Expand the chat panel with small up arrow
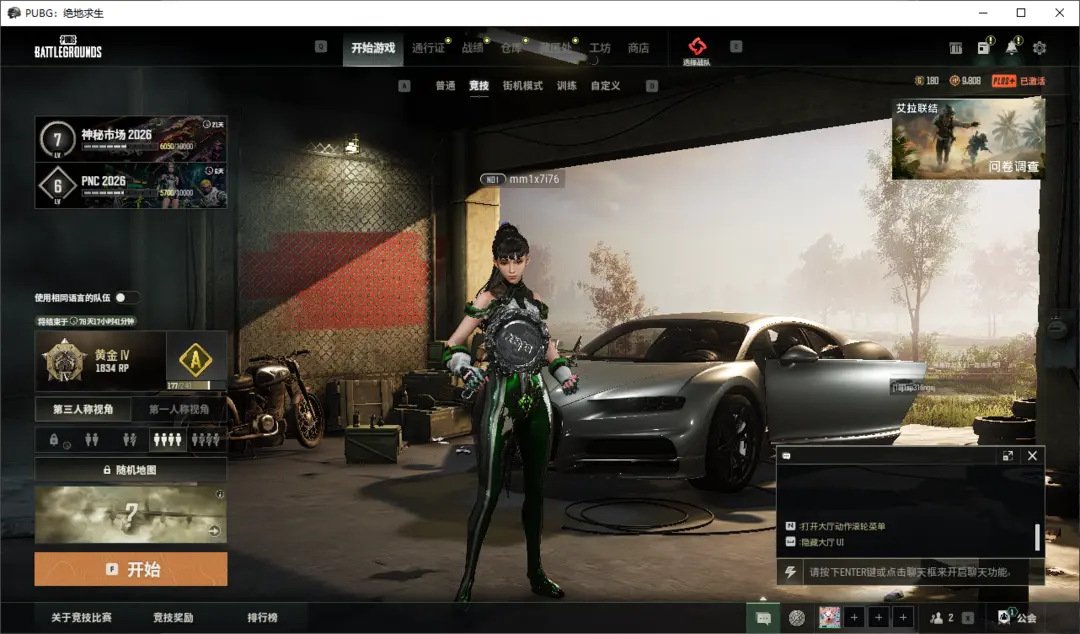 763,598
